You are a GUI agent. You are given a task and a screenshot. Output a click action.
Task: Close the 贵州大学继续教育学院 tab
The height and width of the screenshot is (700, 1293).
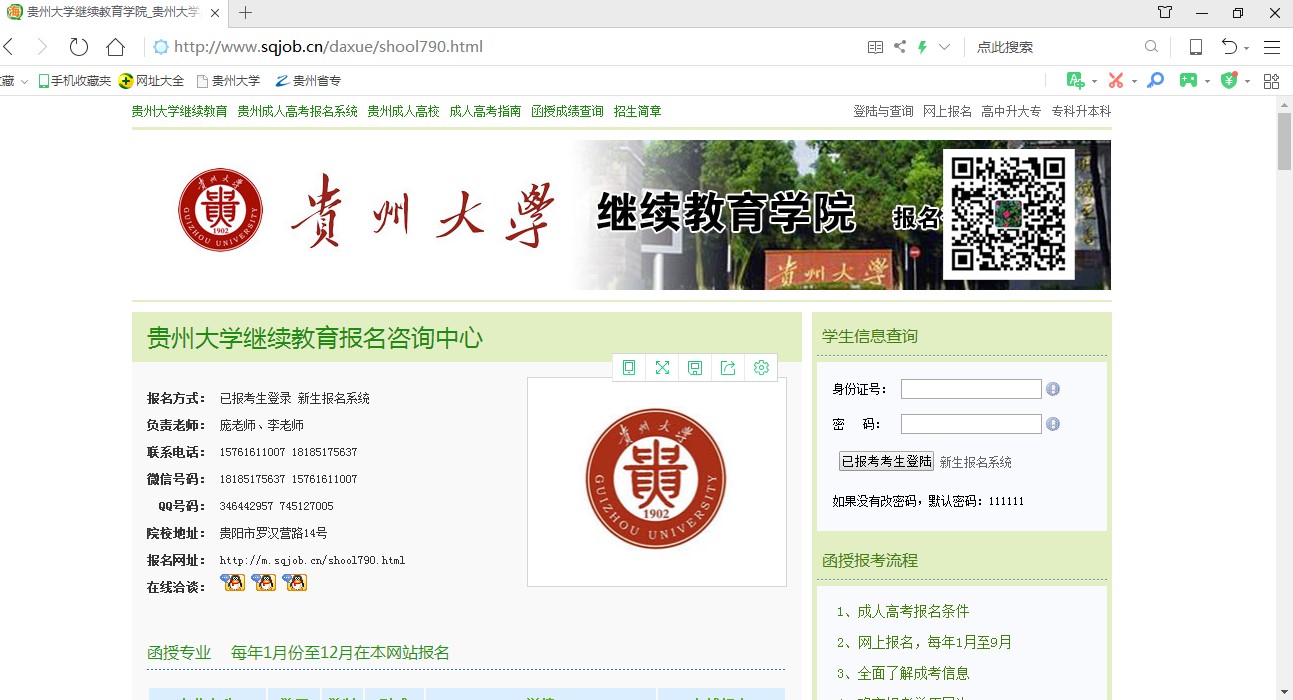click(x=216, y=12)
